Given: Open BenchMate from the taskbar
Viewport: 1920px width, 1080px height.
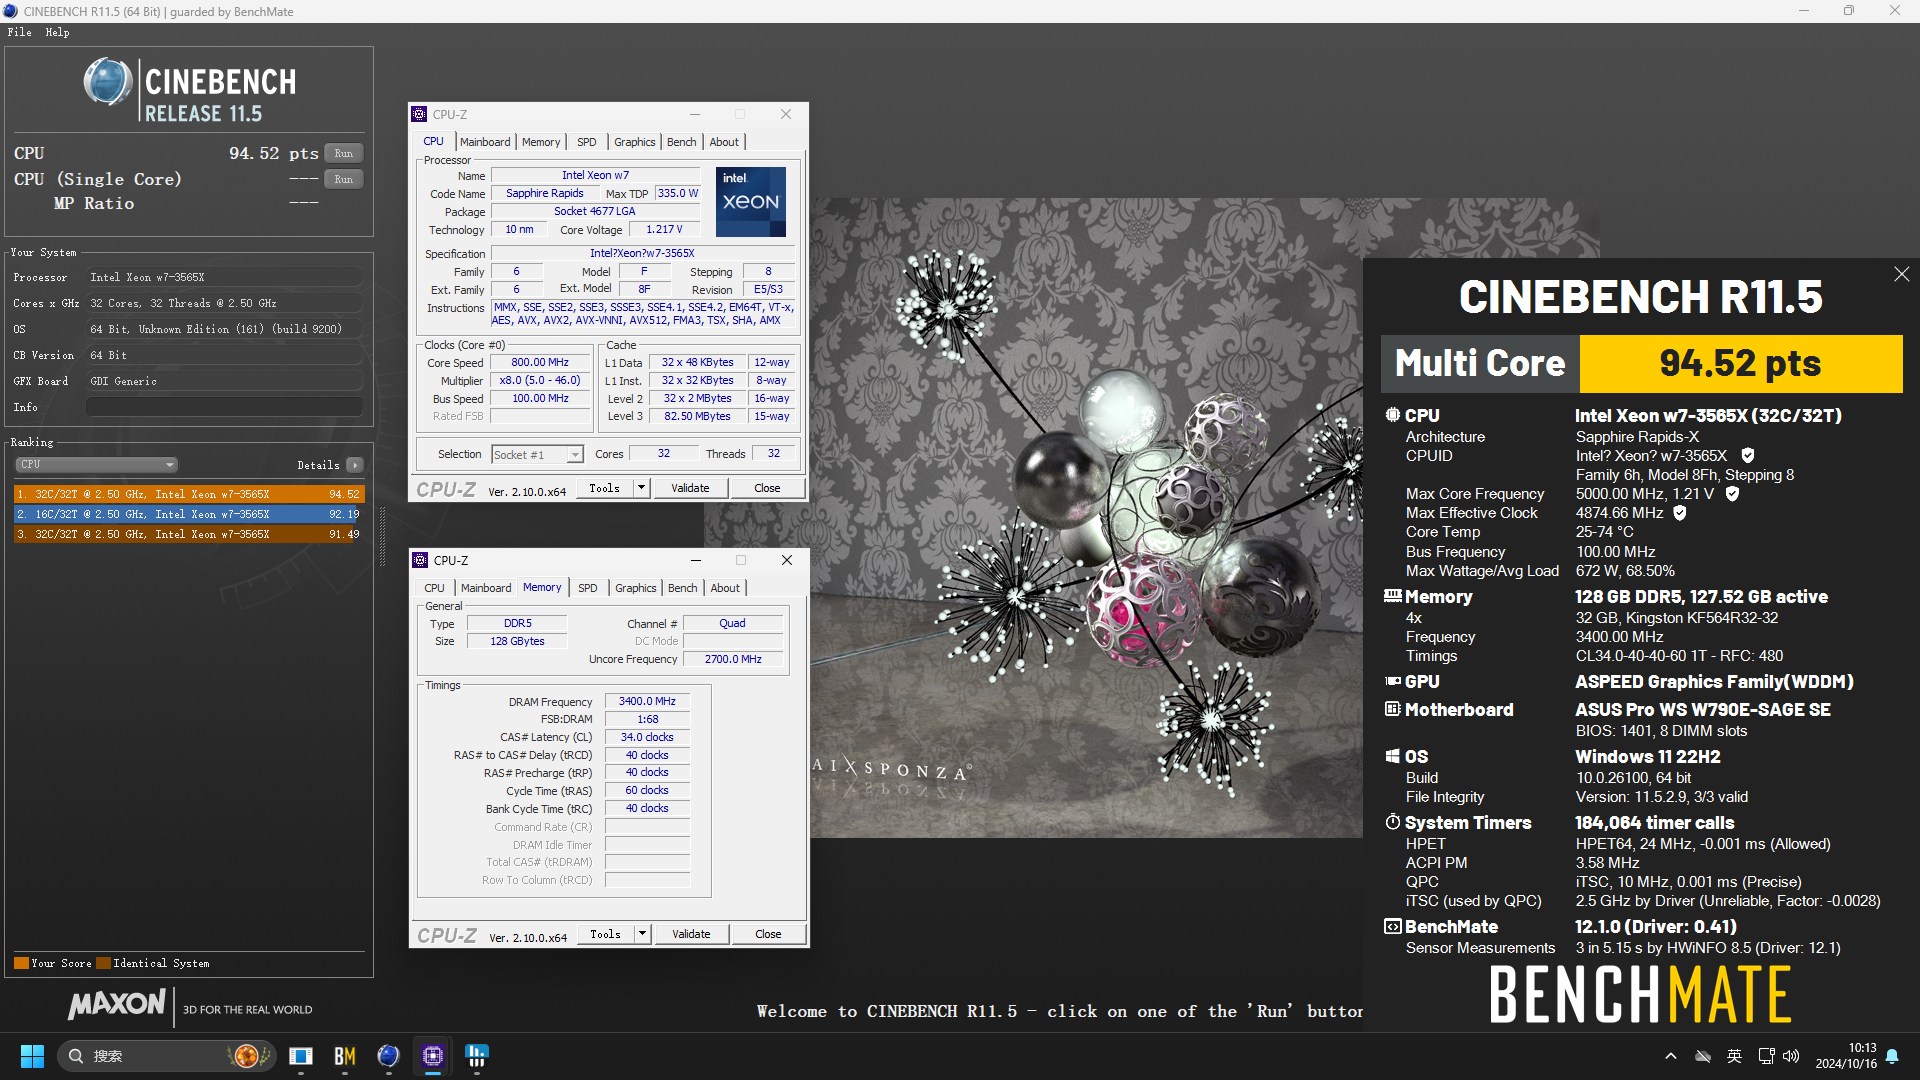Looking at the screenshot, I should 345,1056.
